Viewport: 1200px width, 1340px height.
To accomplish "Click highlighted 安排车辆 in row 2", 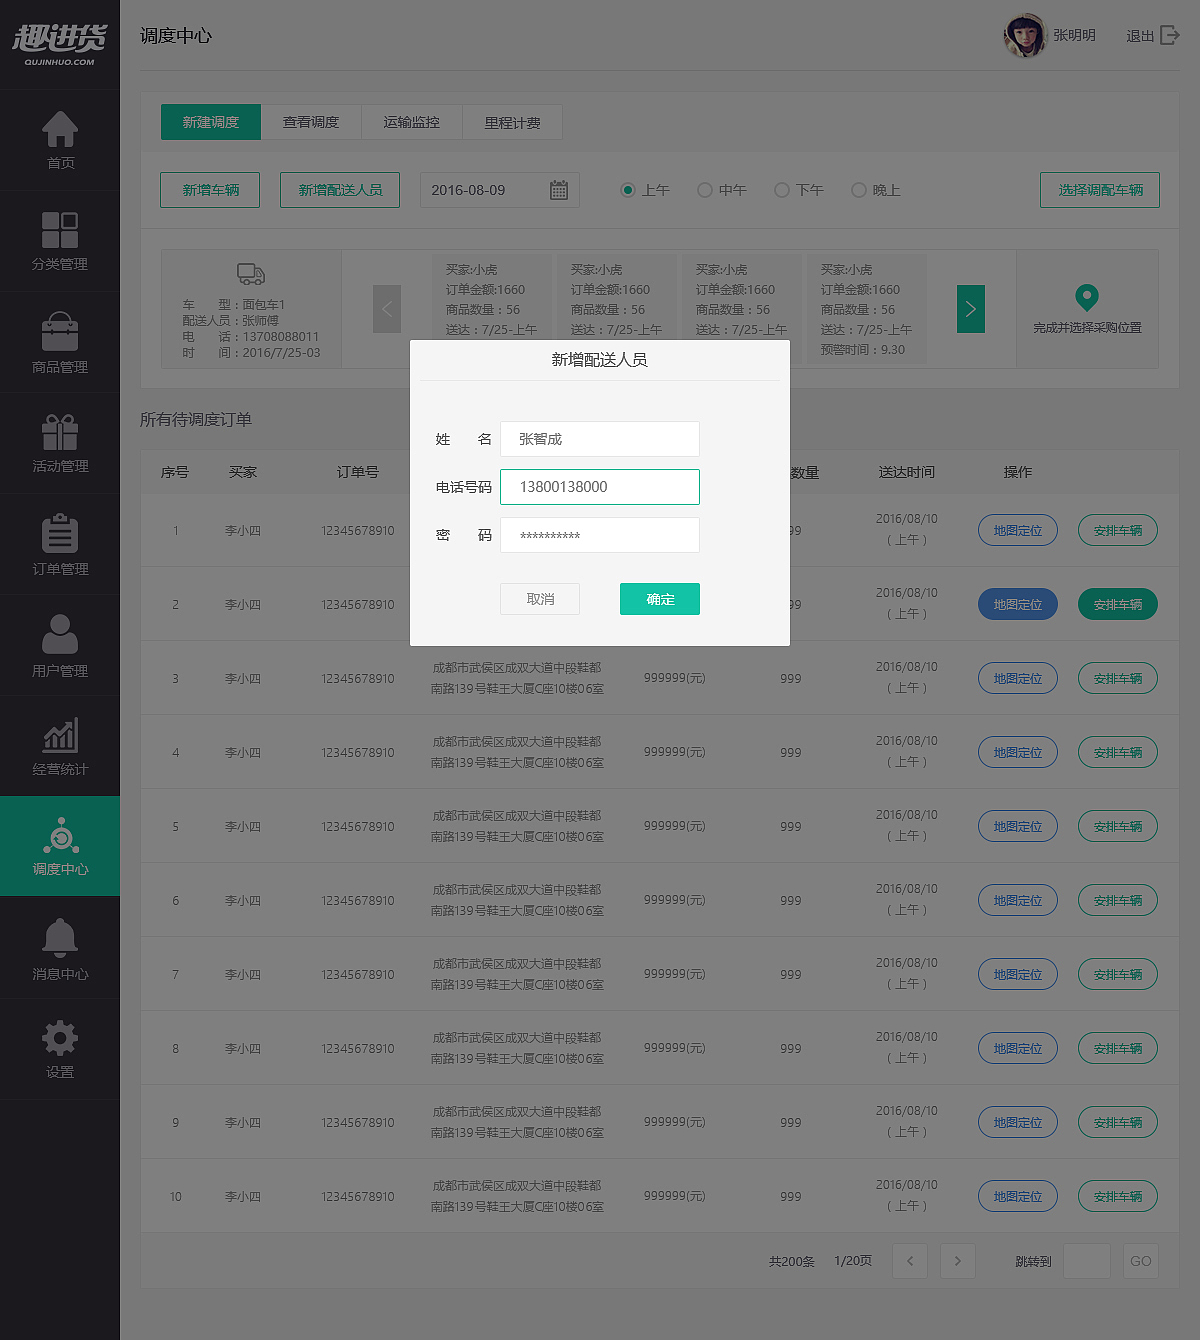I will coord(1118,604).
